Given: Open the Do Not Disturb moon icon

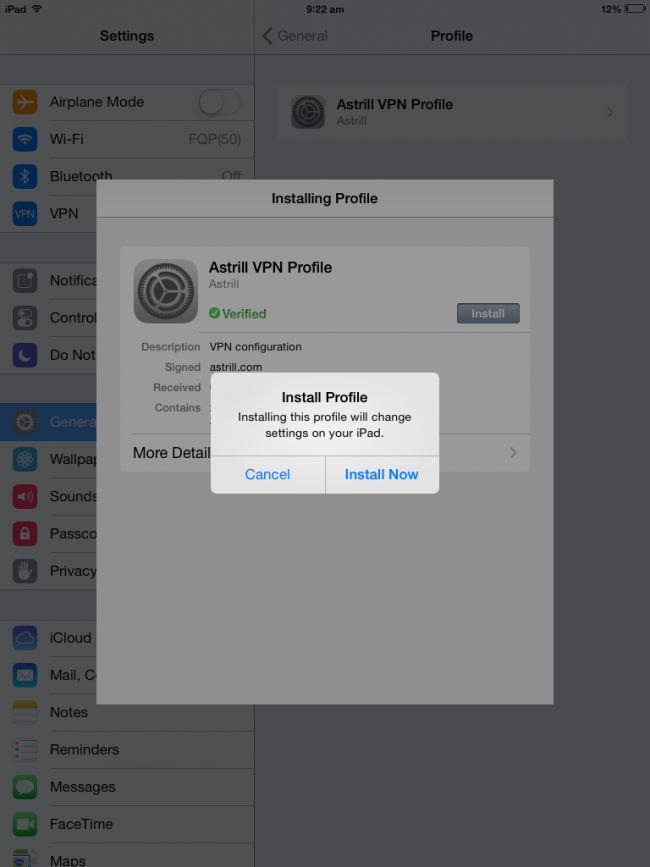Looking at the screenshot, I should coord(25,355).
